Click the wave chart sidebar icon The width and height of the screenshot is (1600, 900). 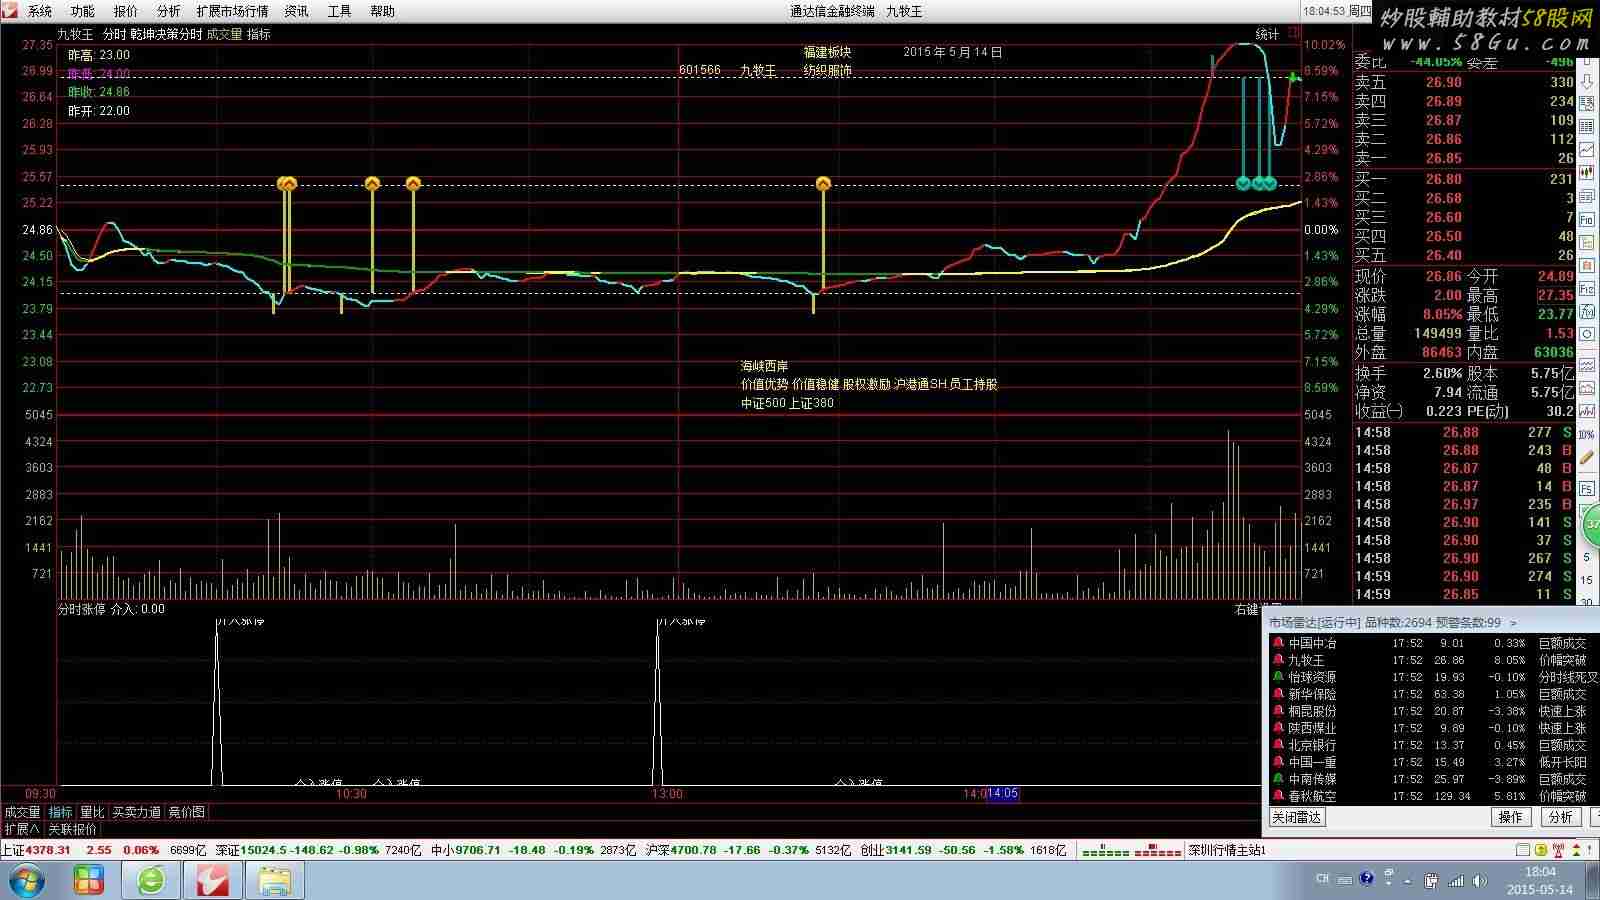1586,365
